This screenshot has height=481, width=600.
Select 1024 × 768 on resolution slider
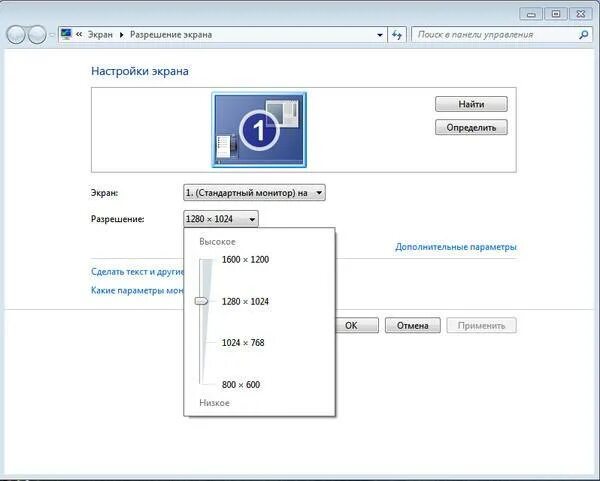(x=243, y=342)
